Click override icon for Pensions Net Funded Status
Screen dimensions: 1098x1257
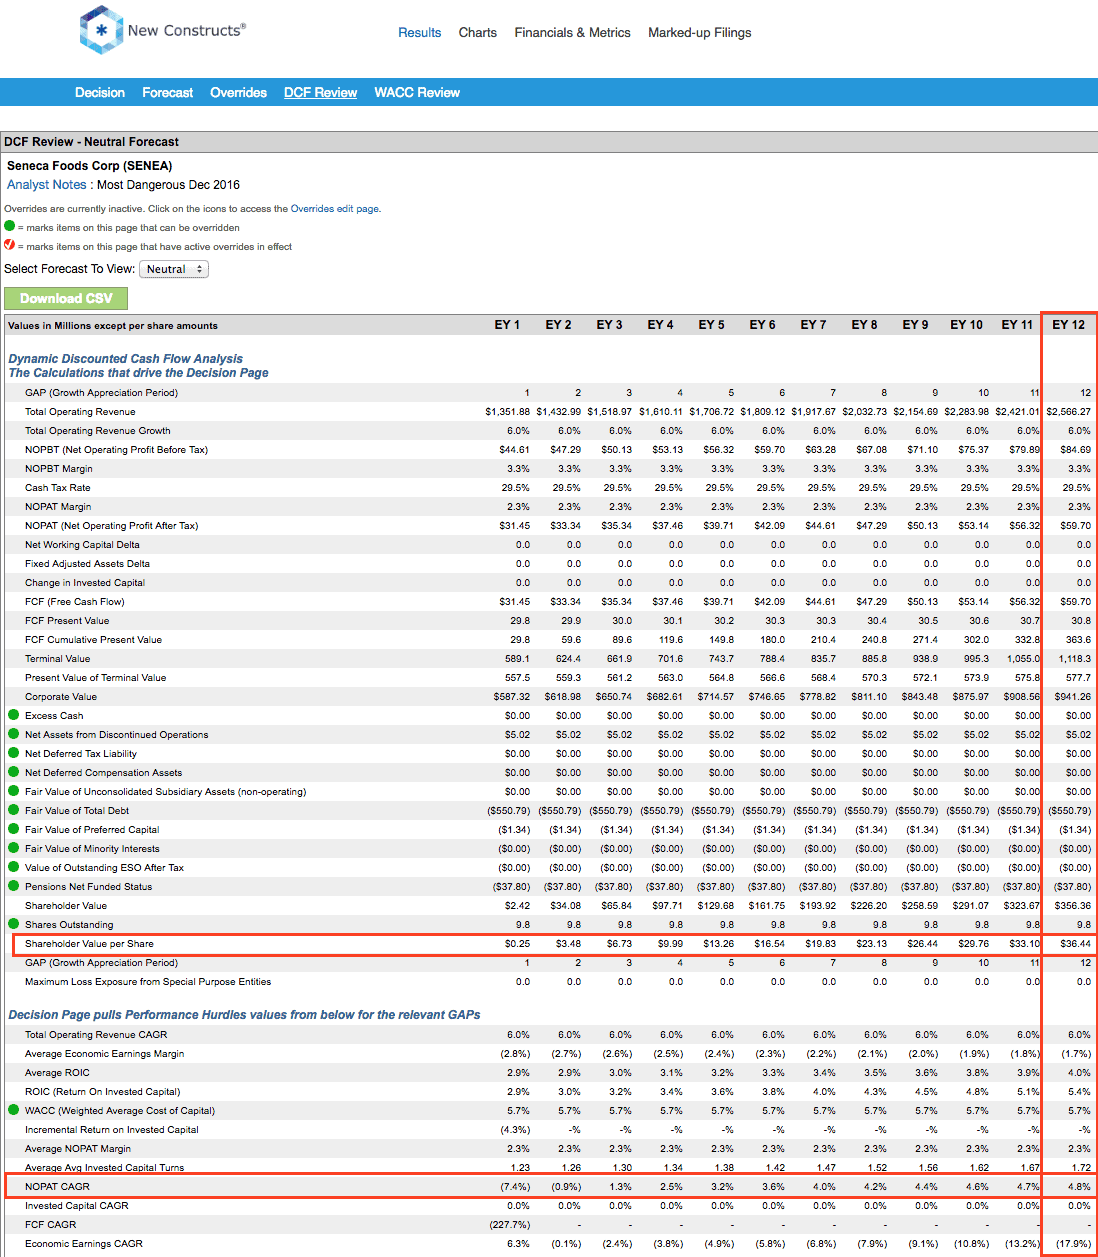pos(14,886)
